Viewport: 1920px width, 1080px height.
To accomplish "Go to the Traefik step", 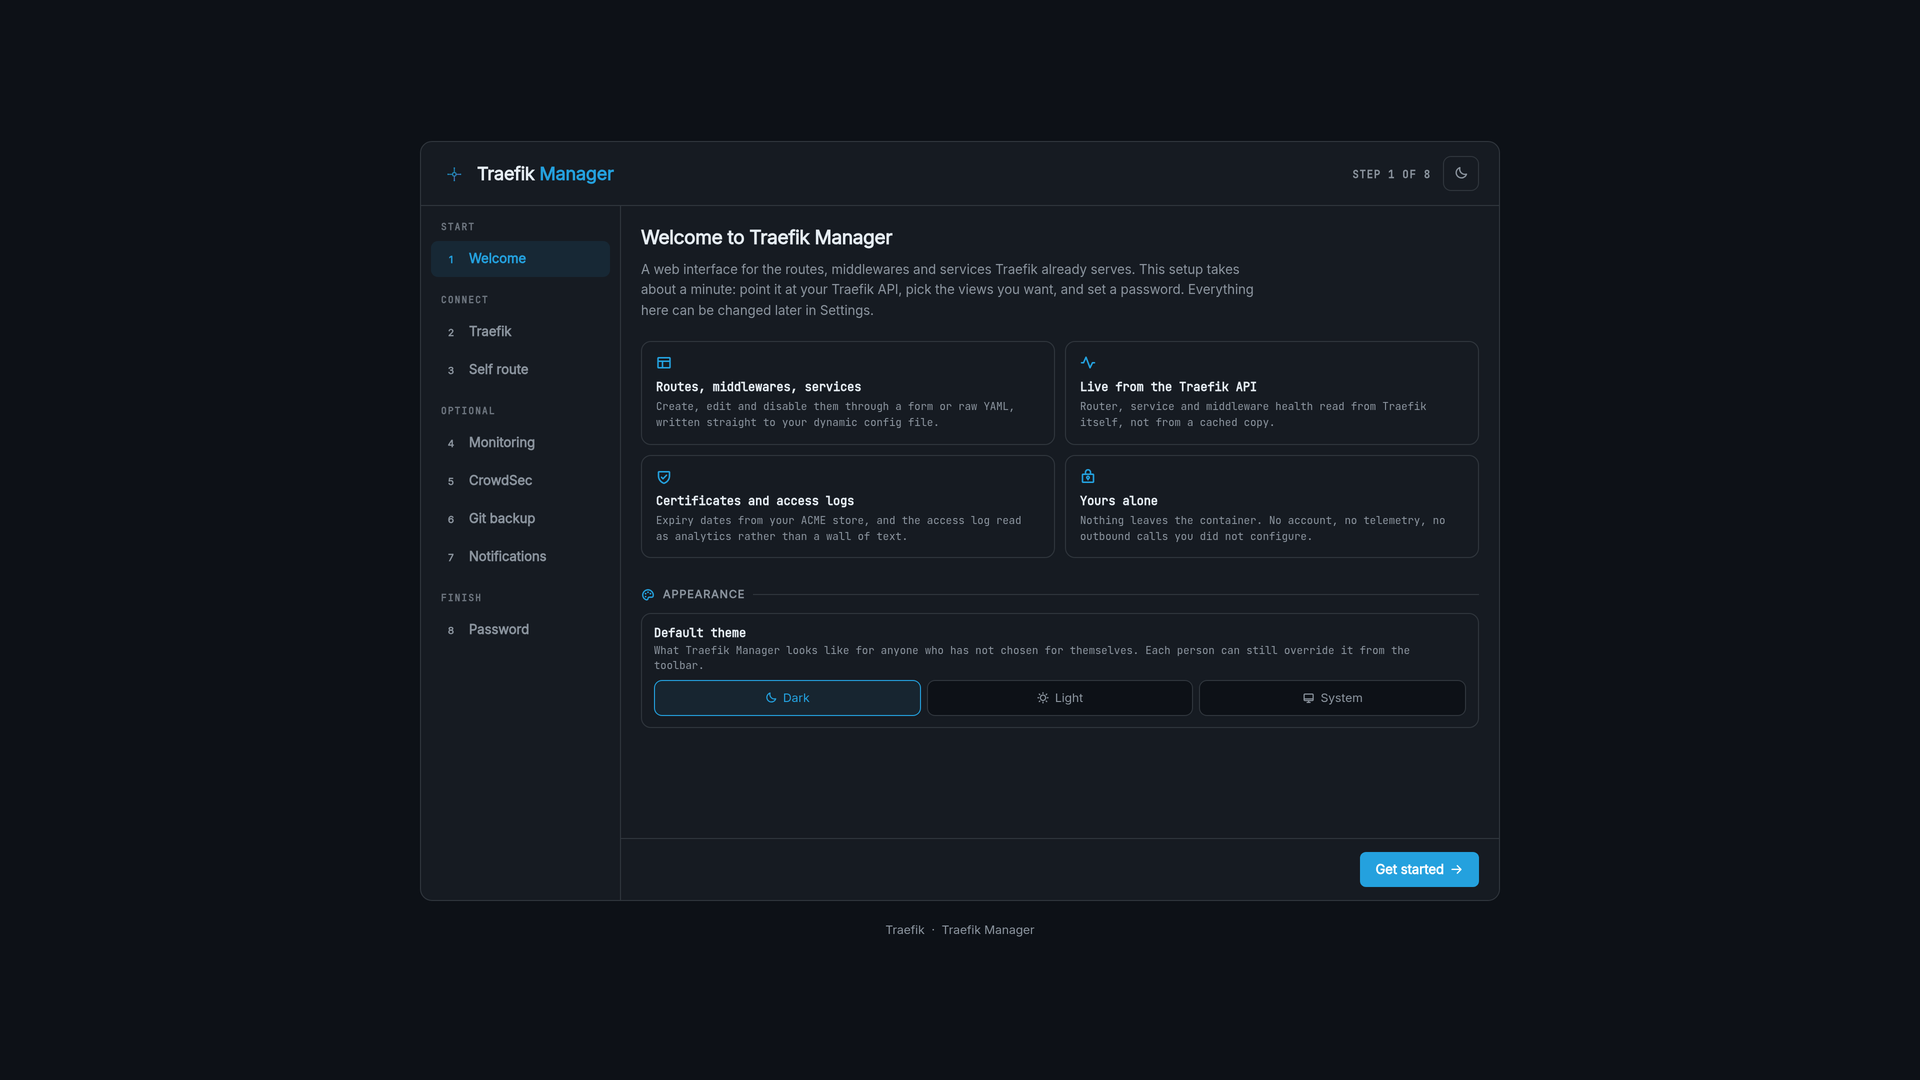I will pos(520,332).
